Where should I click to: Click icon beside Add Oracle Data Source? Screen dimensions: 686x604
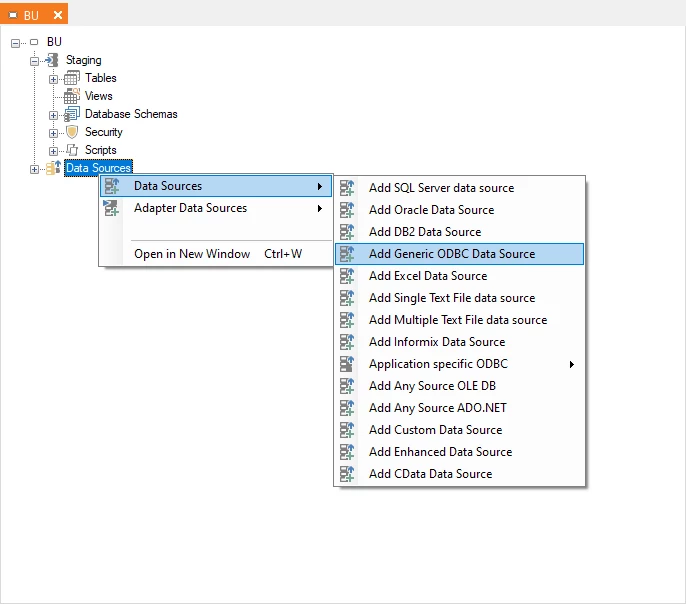coord(347,209)
